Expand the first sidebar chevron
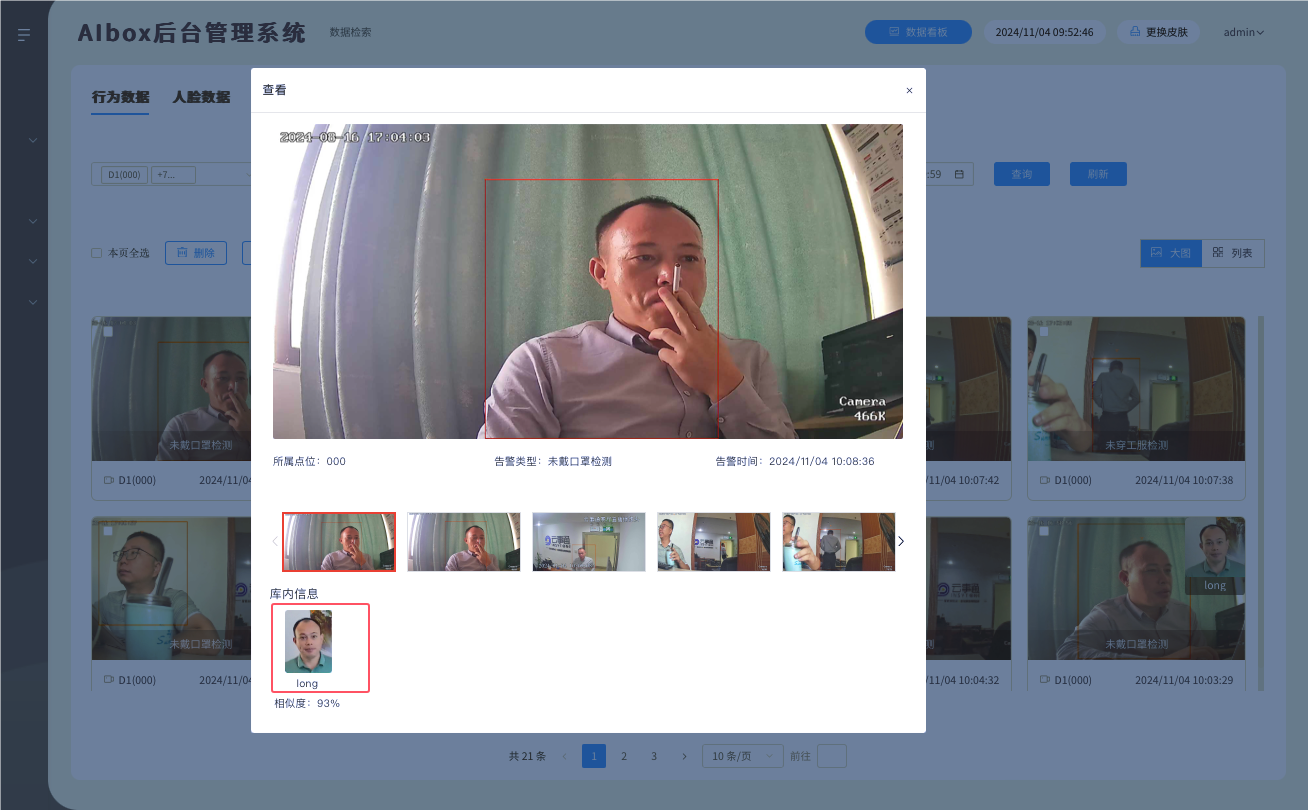 (x=33, y=140)
